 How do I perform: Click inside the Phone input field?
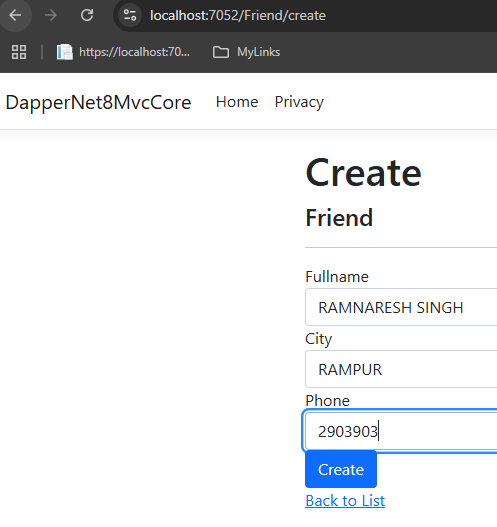(x=401, y=431)
